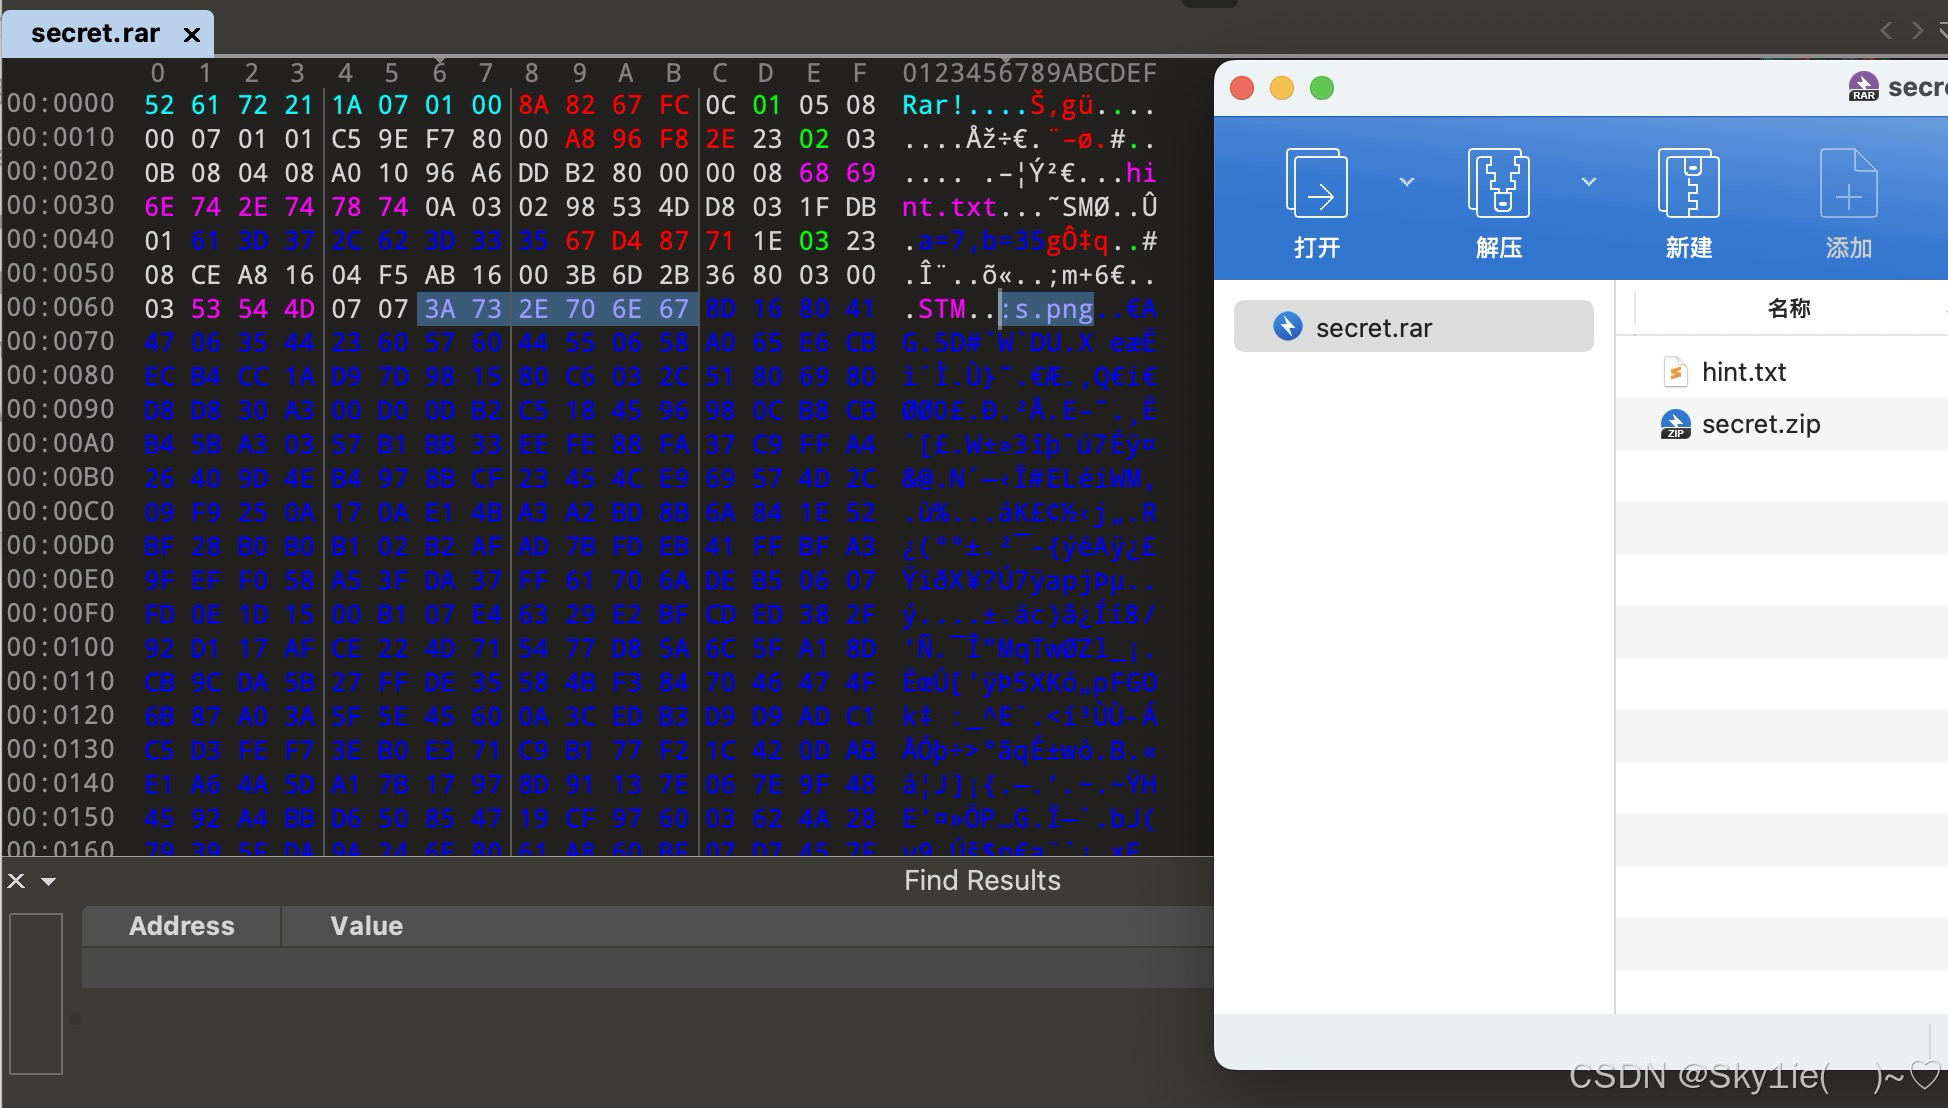The width and height of the screenshot is (1948, 1108).
Task: Click the secret.zip archive file icon
Action: click(x=1675, y=425)
